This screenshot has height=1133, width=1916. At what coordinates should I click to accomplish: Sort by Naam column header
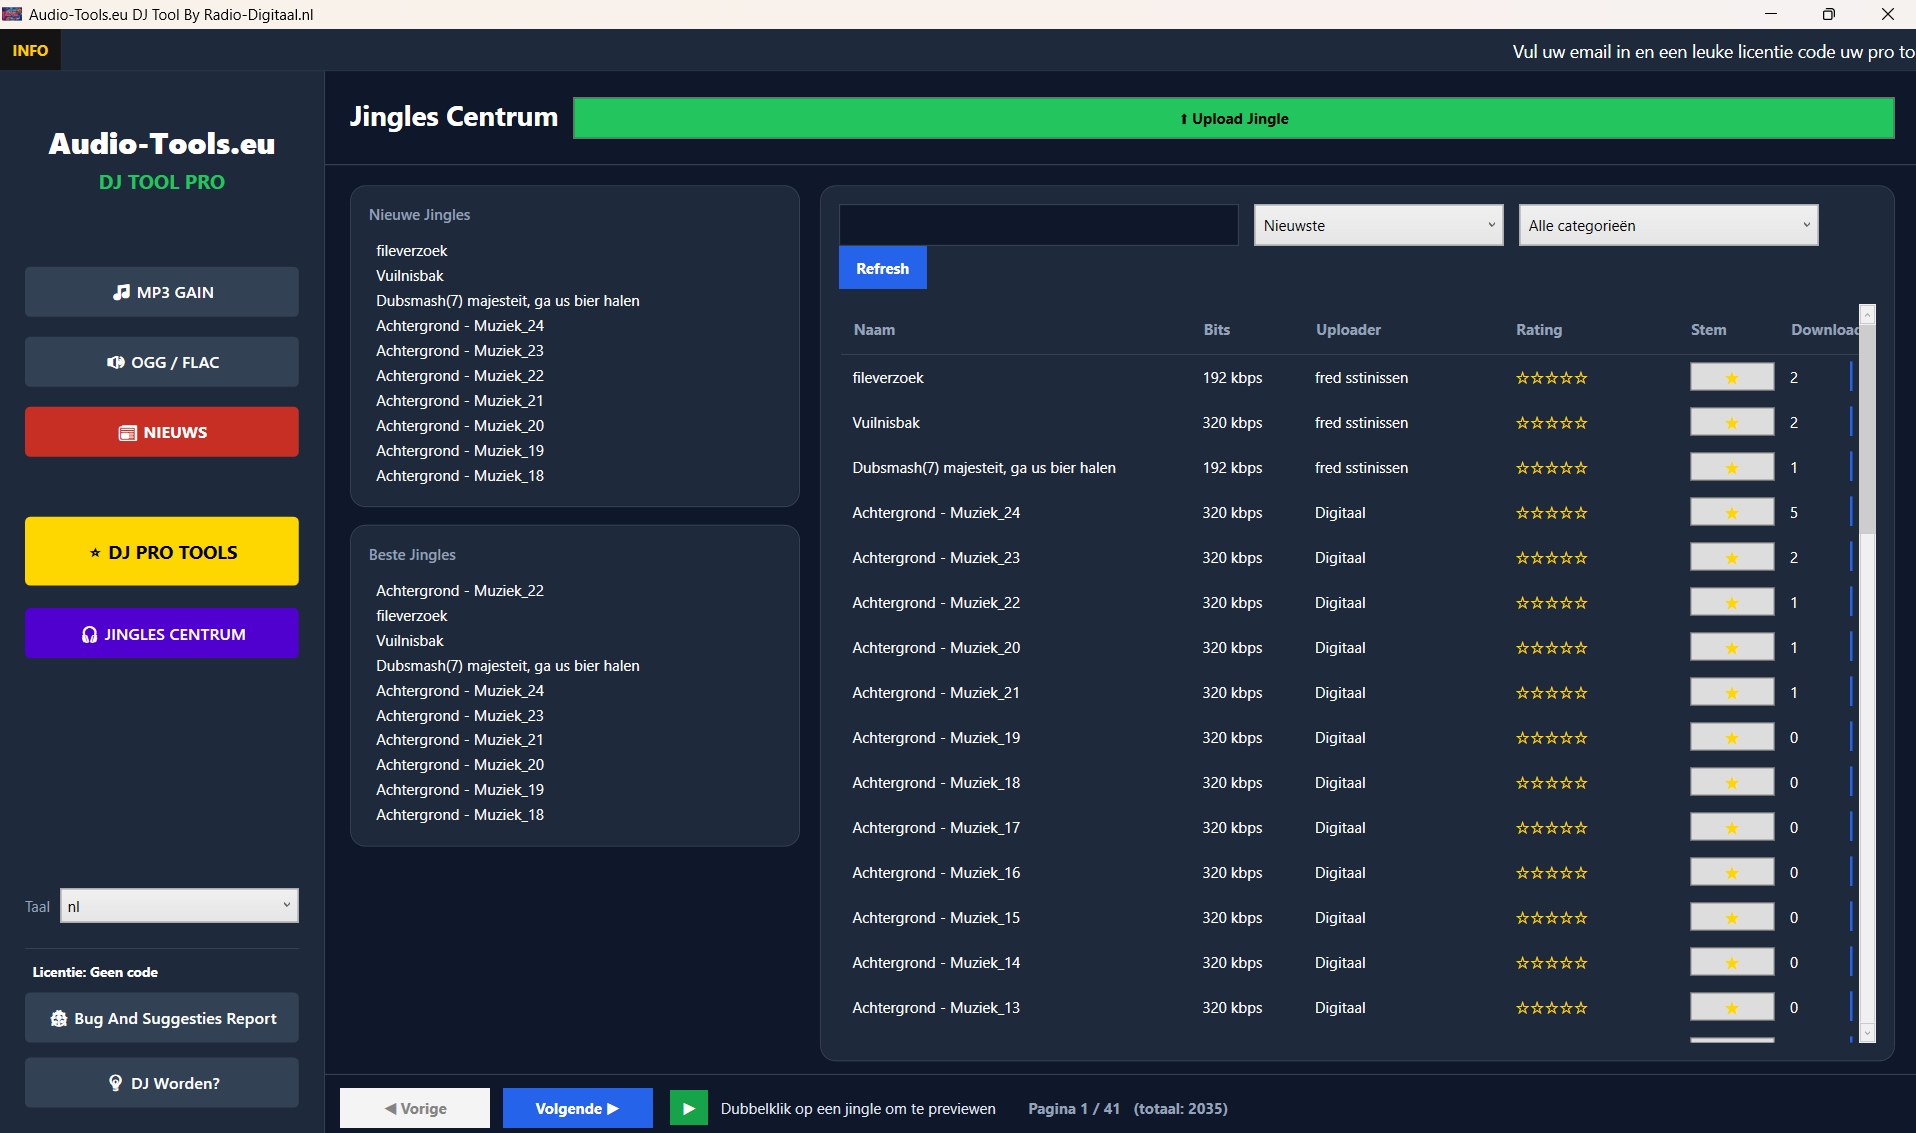point(874,329)
